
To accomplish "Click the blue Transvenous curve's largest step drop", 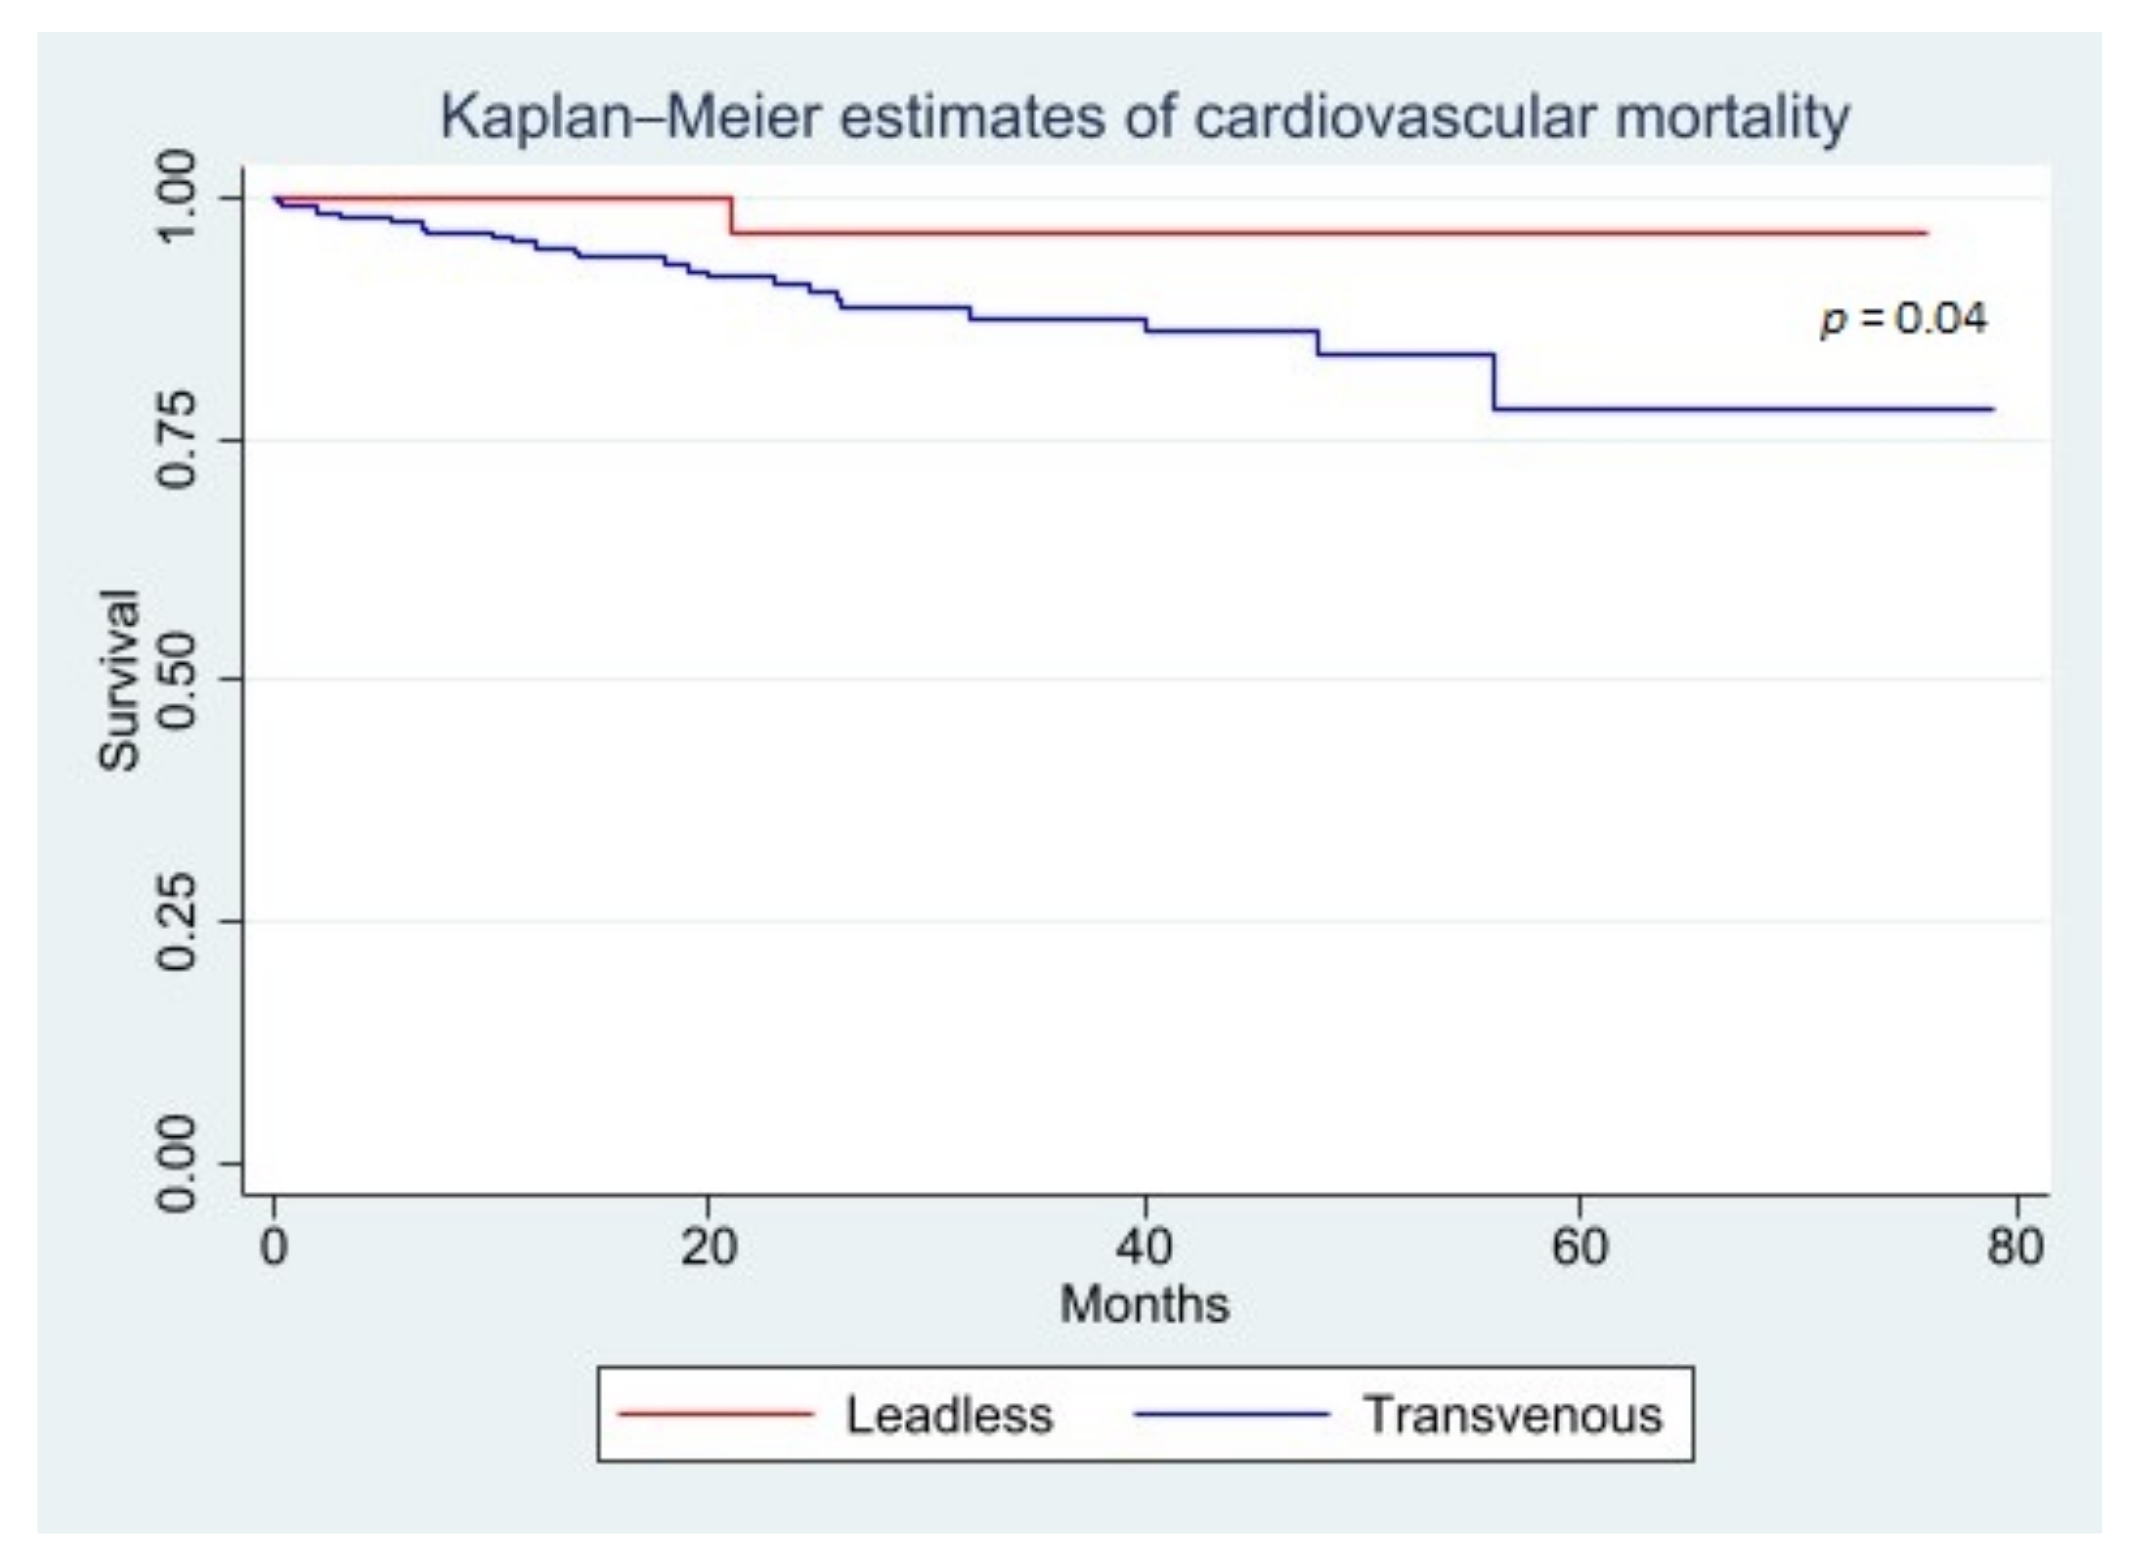I will [x=1495, y=382].
